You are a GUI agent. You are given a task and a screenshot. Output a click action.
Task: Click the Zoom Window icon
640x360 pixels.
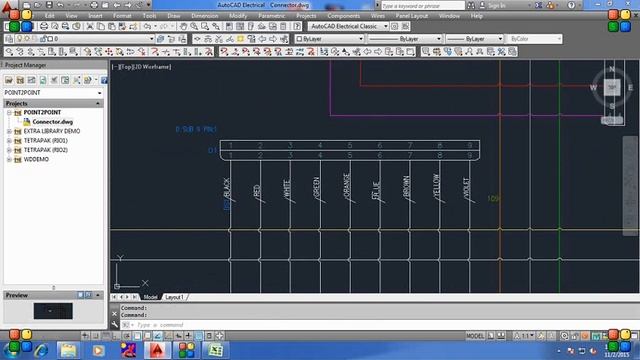pos(205,27)
